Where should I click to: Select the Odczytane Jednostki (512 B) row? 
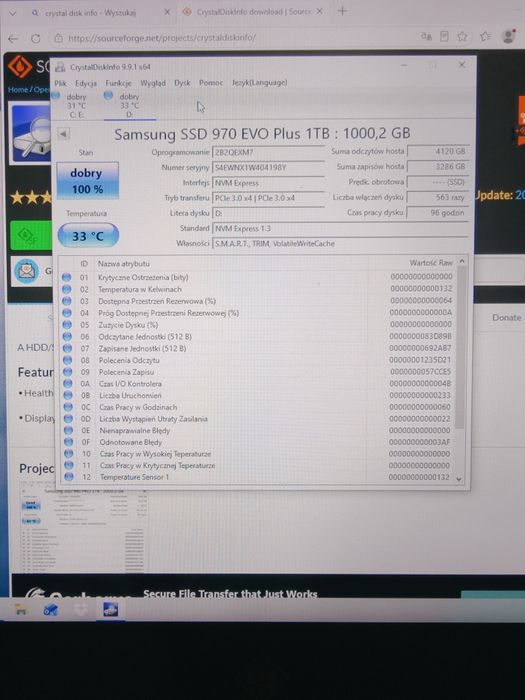(258, 337)
